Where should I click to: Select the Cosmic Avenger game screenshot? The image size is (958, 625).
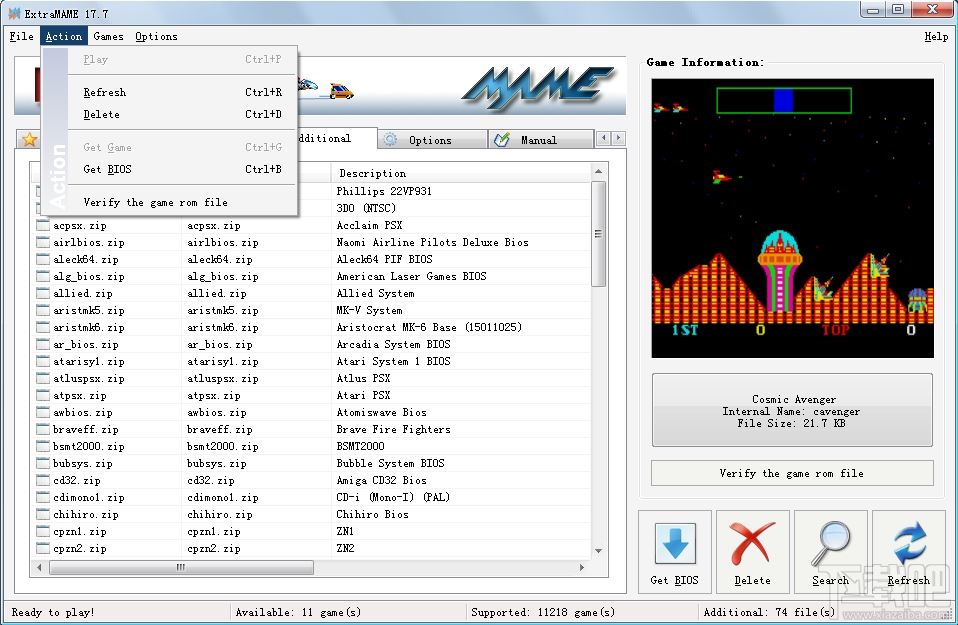tap(792, 218)
